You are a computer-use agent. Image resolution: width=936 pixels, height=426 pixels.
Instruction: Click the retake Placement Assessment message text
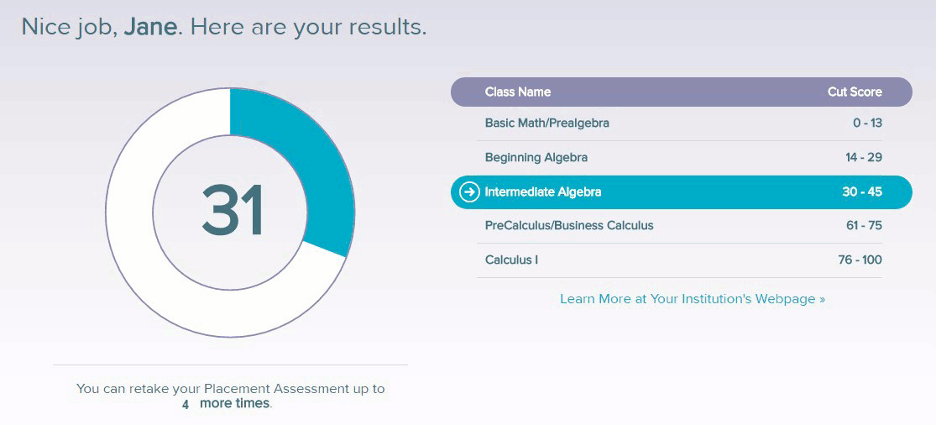tap(230, 389)
